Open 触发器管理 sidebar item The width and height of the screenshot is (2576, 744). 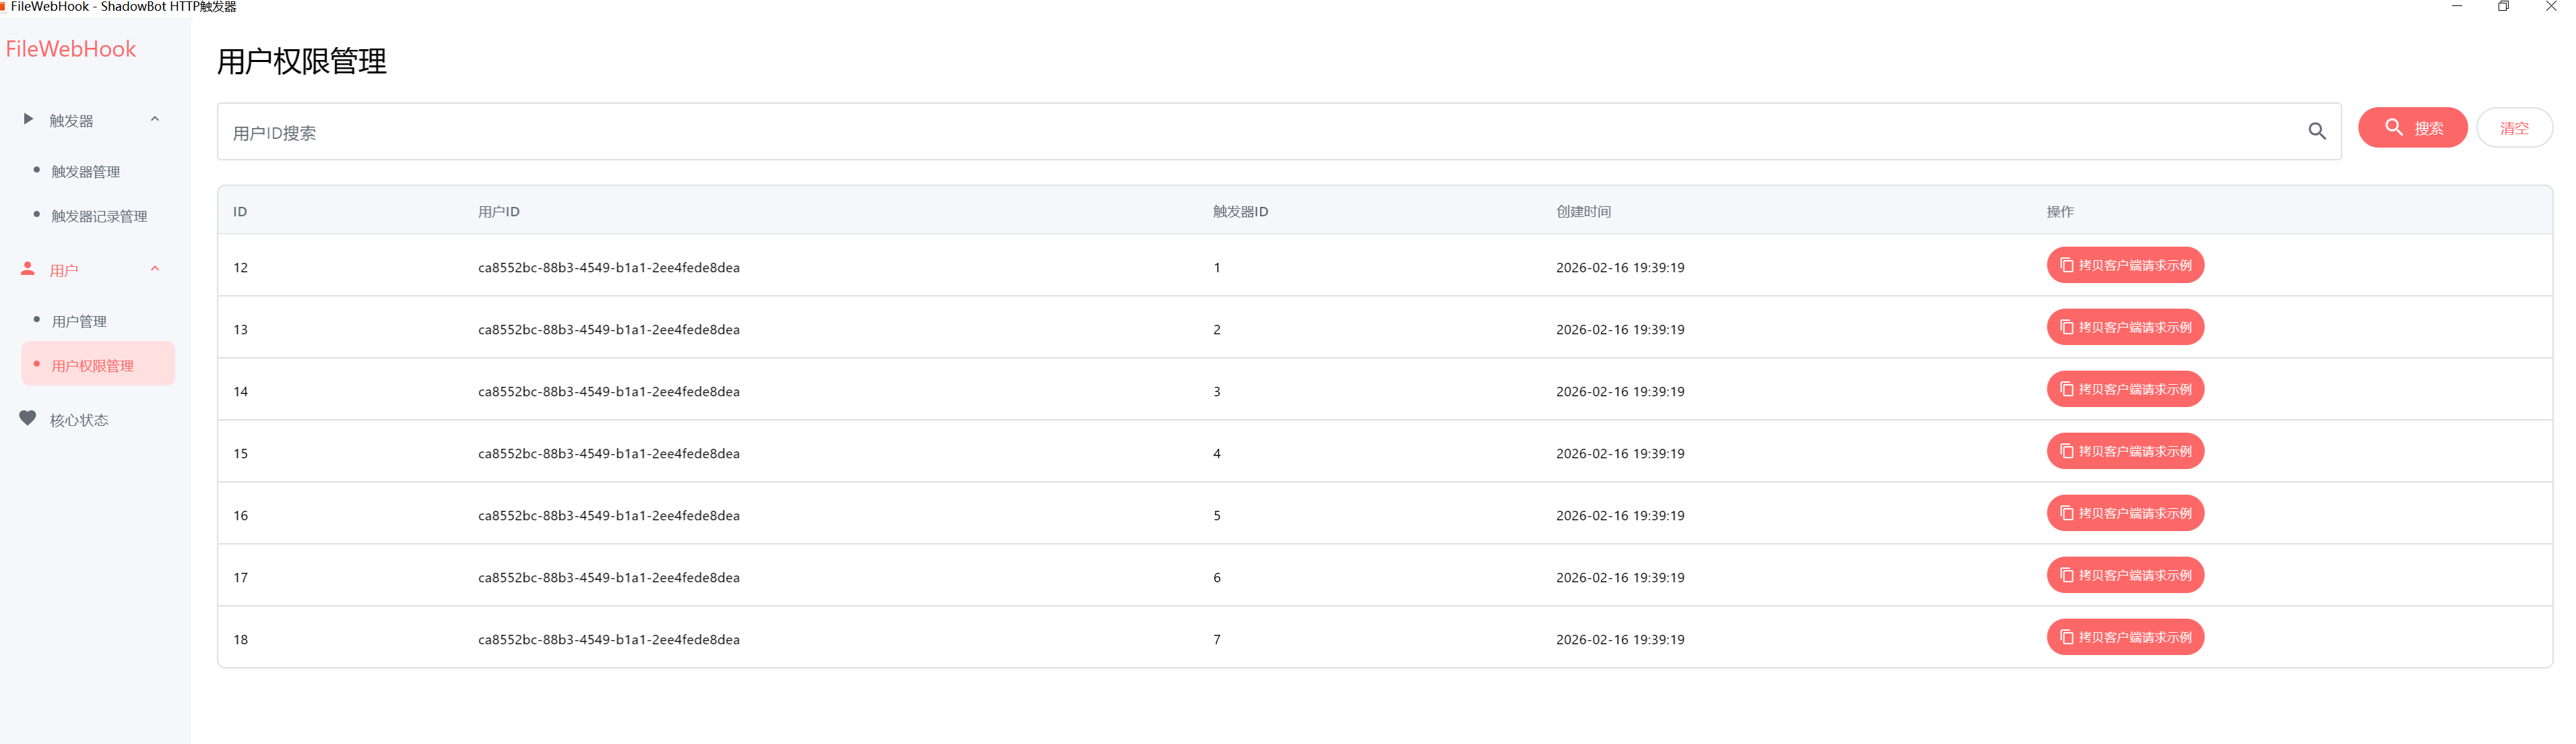(86, 172)
